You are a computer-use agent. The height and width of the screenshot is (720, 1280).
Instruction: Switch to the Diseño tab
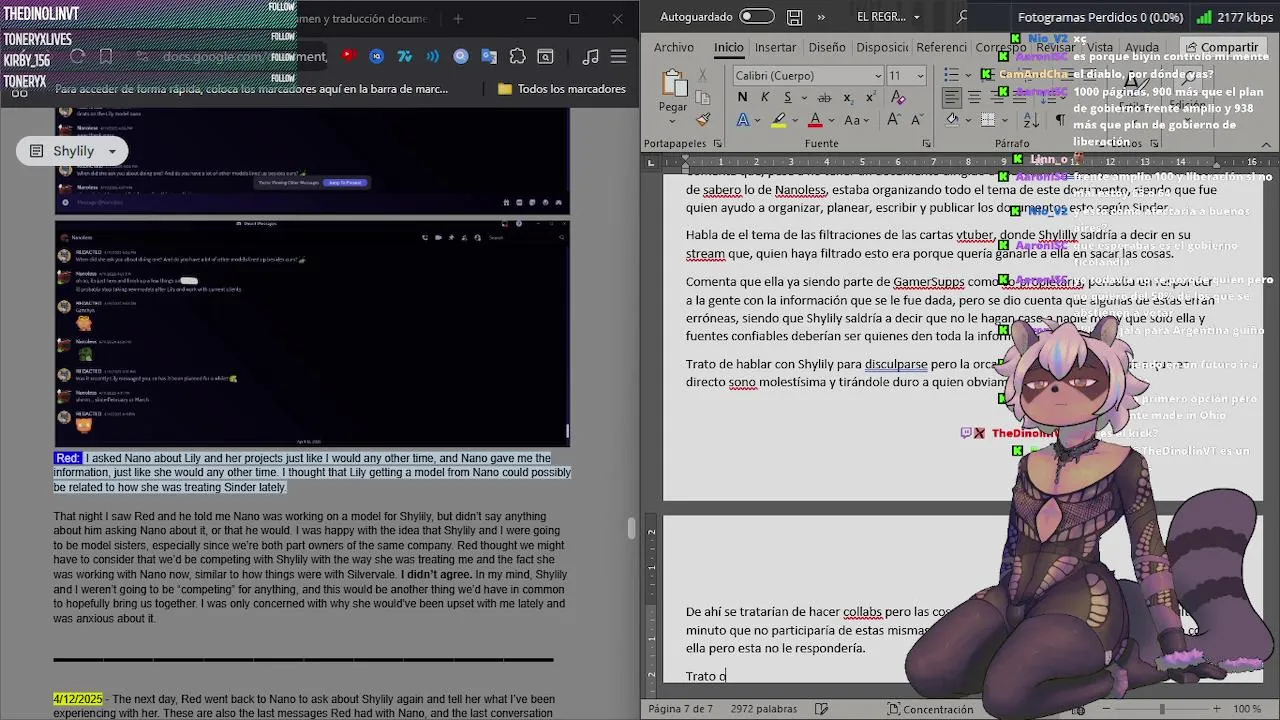tap(827, 47)
